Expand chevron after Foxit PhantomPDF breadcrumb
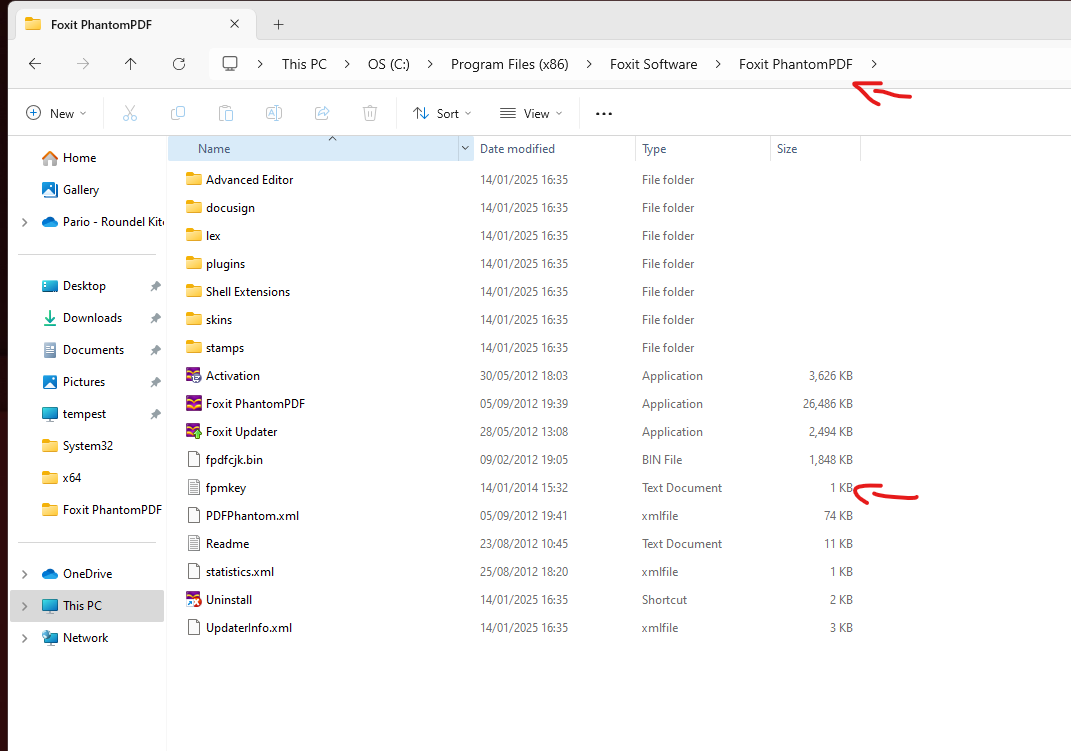This screenshot has height=751, width=1071. (x=874, y=64)
